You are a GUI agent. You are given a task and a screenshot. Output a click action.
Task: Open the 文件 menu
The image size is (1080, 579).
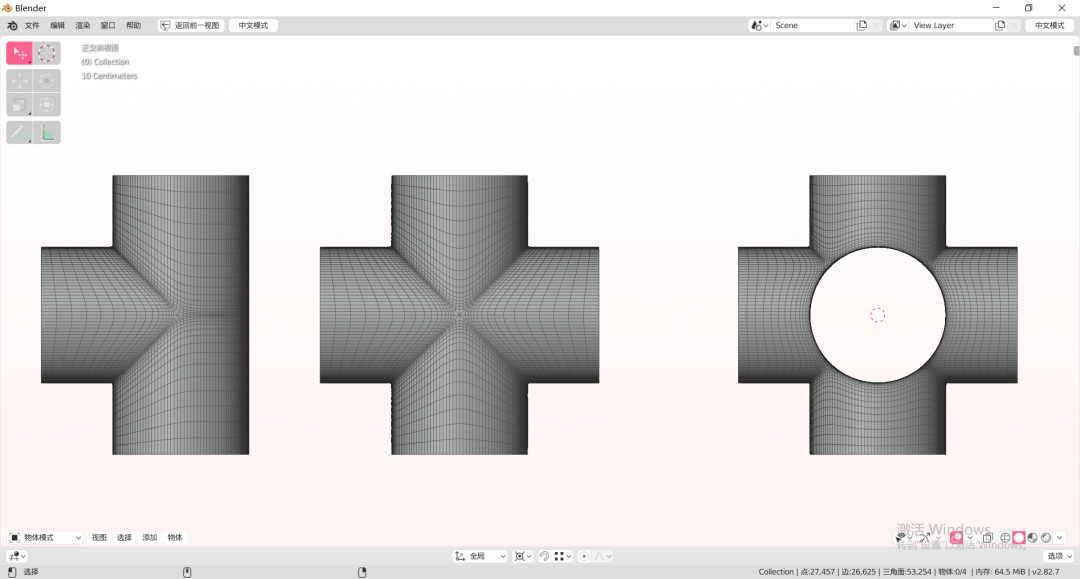[32, 25]
